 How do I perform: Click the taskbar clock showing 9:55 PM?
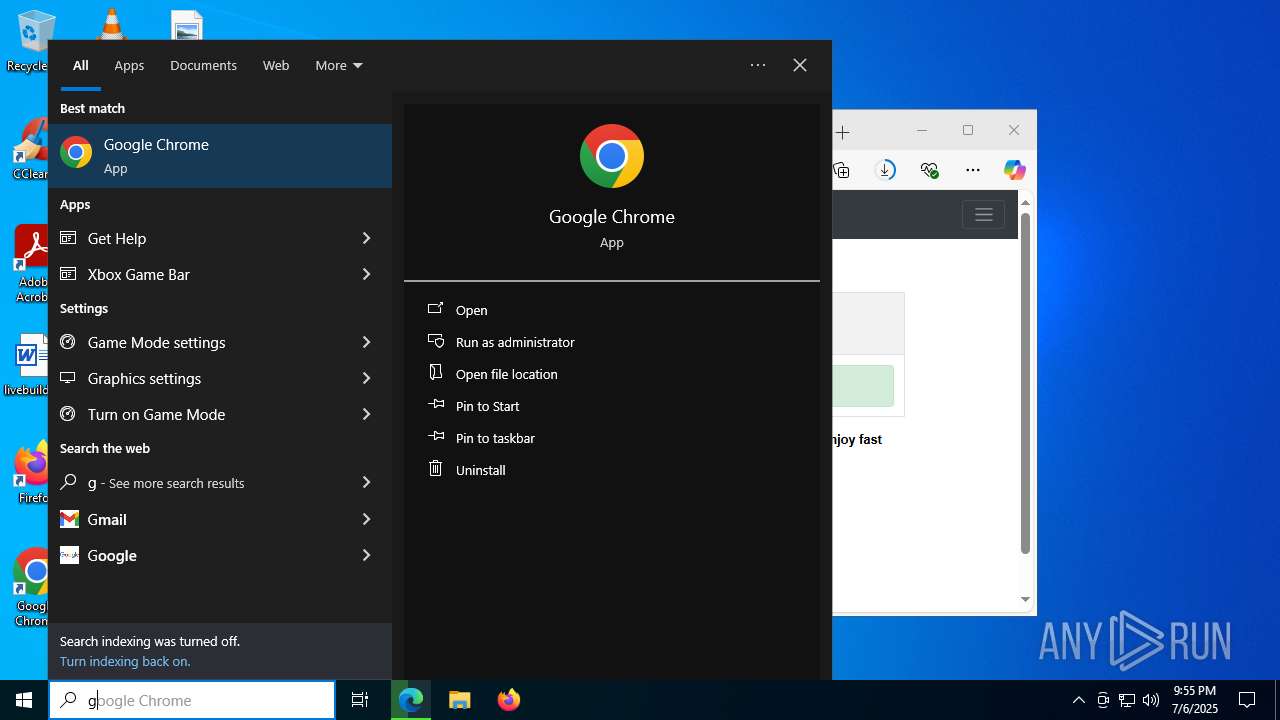pos(1194,700)
